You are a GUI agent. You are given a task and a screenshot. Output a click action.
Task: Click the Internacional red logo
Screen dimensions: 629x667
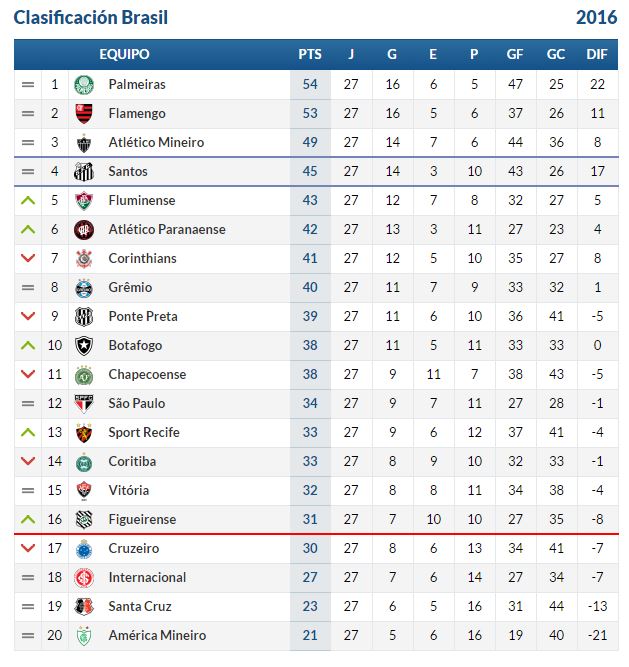(x=84, y=577)
